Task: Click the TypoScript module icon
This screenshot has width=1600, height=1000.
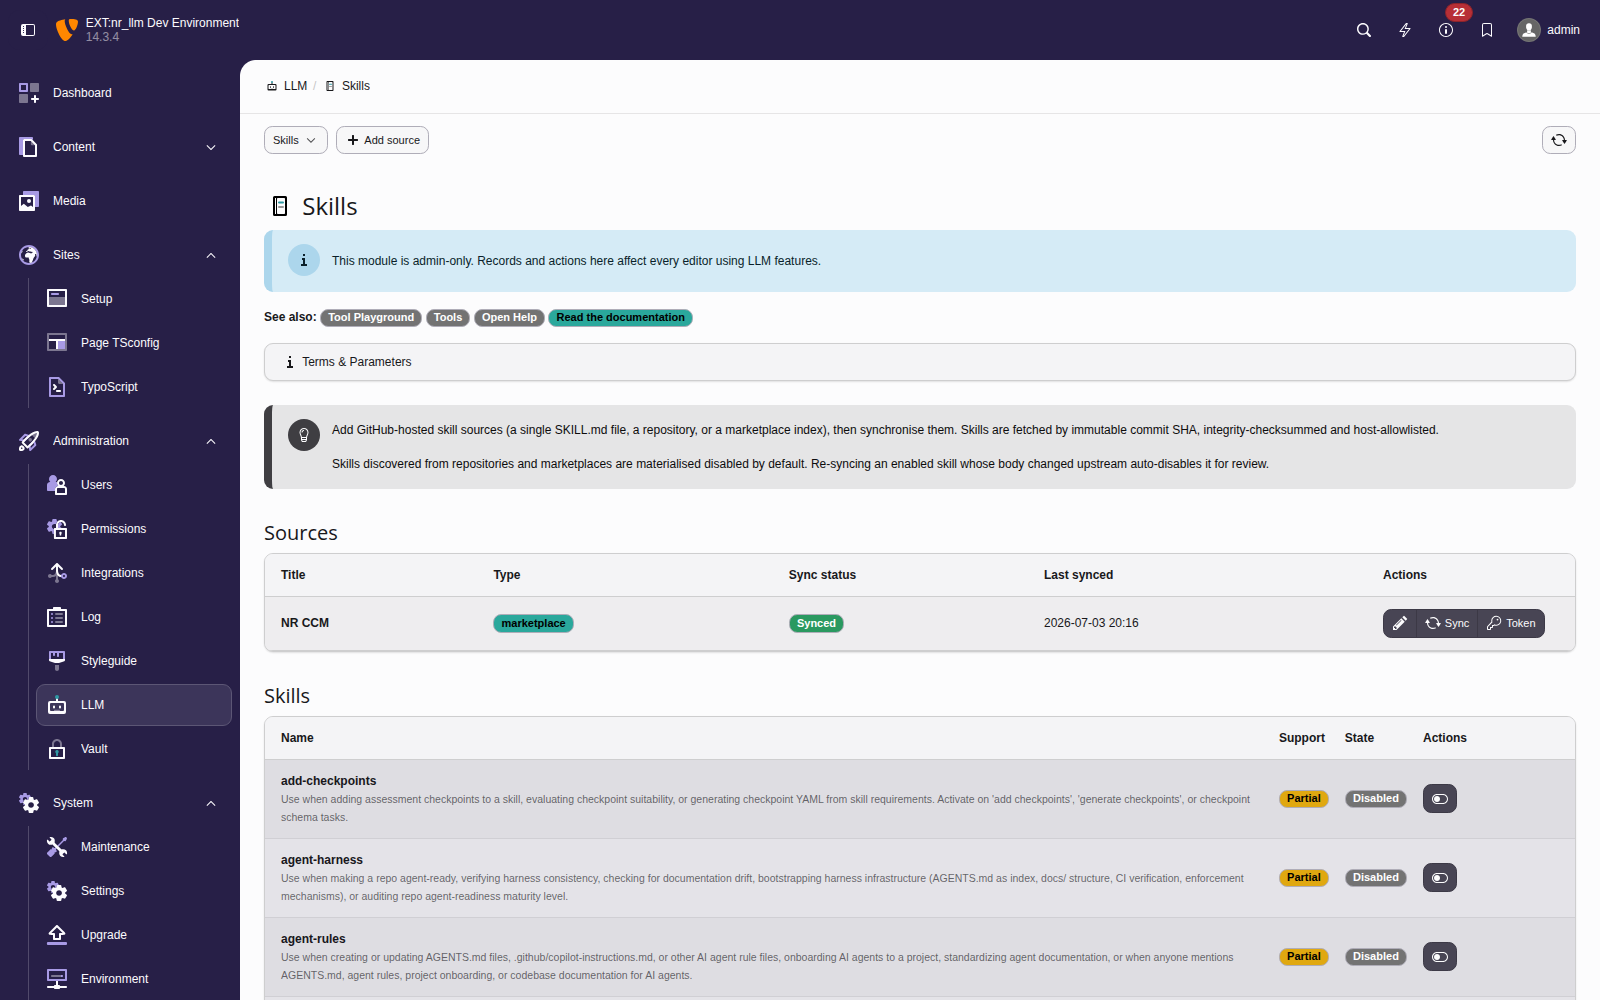Action: 57,387
